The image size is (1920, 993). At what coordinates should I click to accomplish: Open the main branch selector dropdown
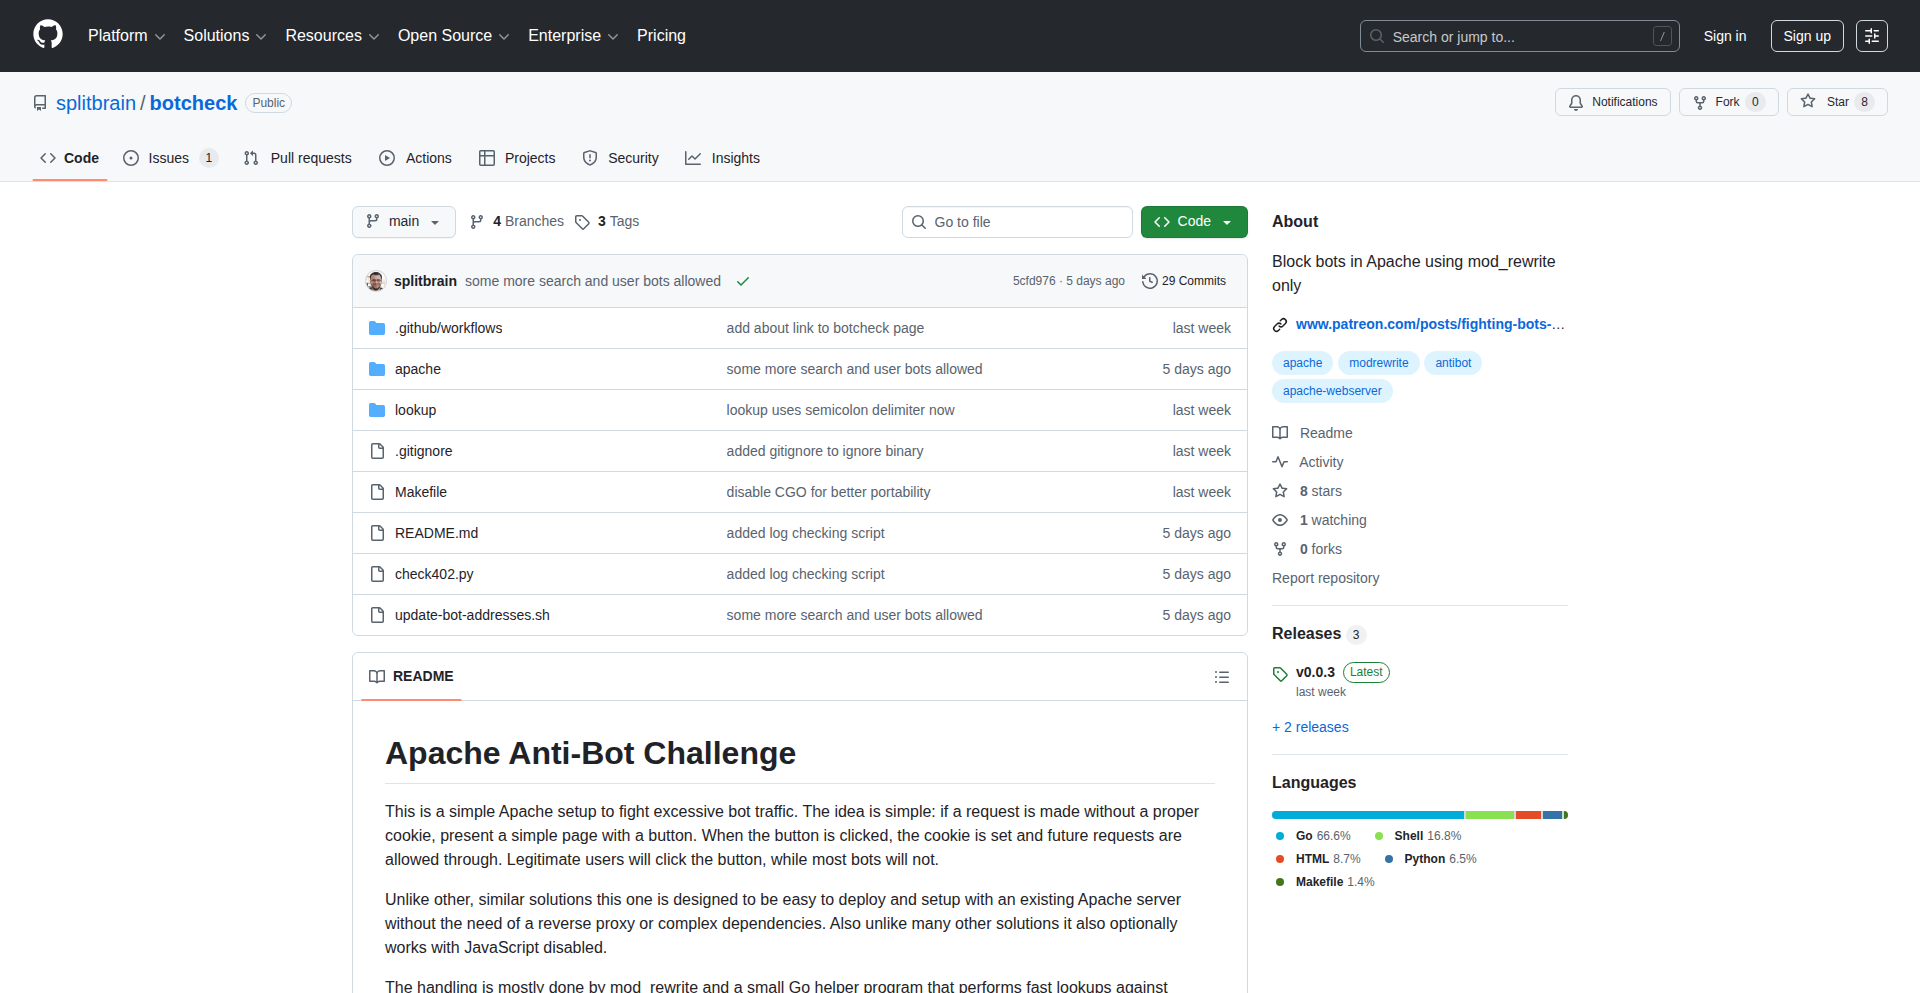point(404,222)
